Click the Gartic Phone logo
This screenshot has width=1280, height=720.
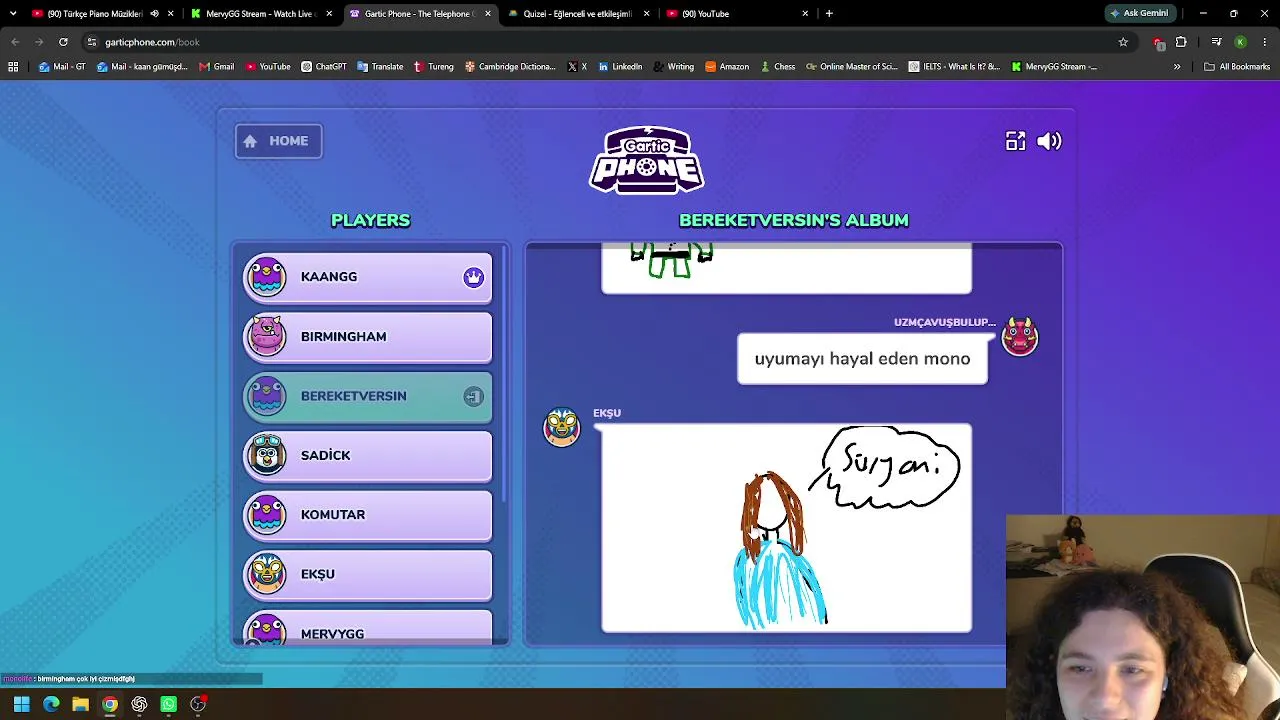pyautogui.click(x=647, y=160)
